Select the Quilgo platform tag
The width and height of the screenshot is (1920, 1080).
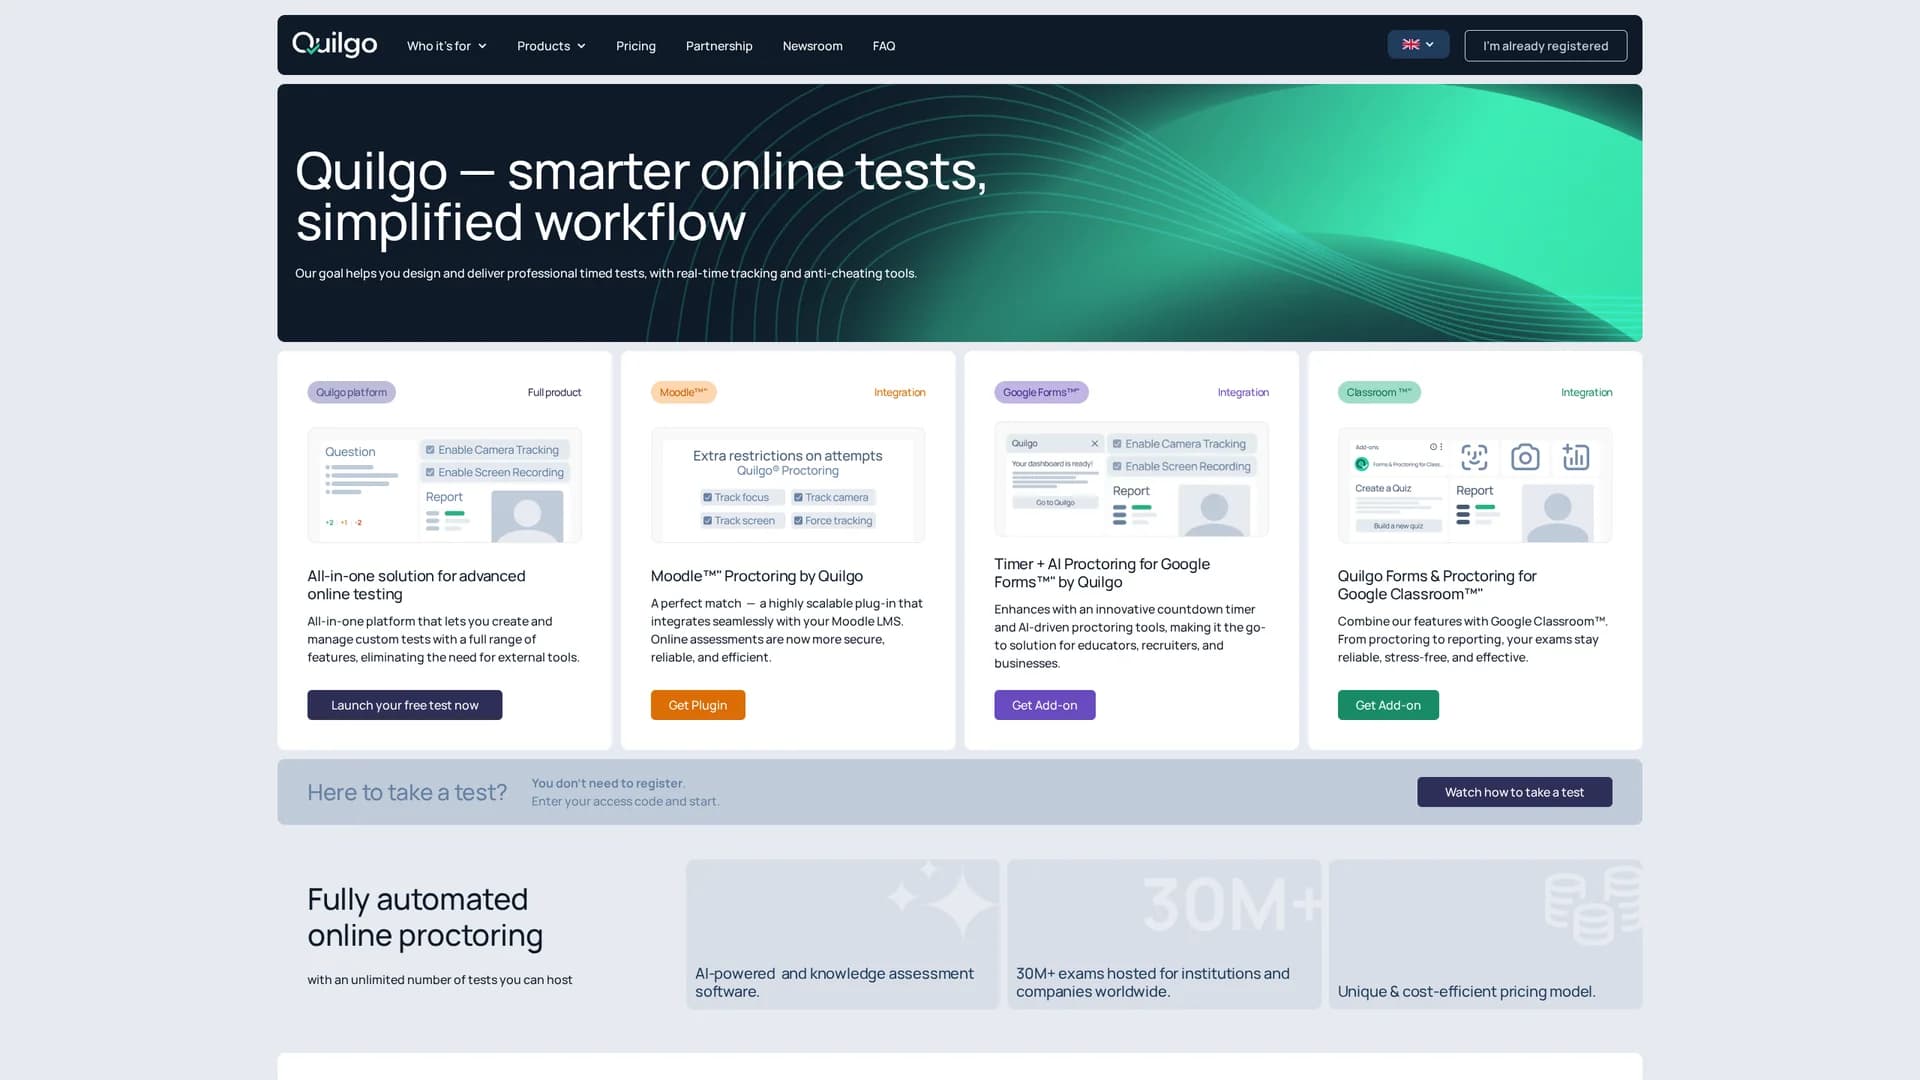[x=351, y=392]
